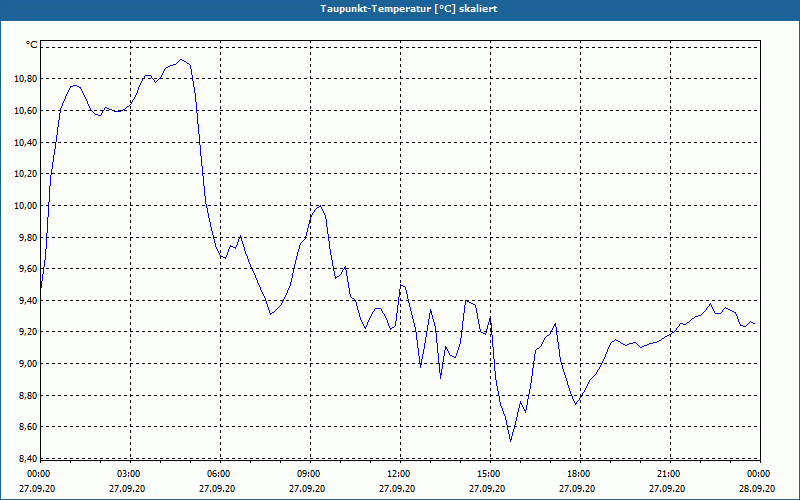The height and width of the screenshot is (500, 800).
Task: Click the 27.09.20 date under 12:00
Action: pos(397,489)
